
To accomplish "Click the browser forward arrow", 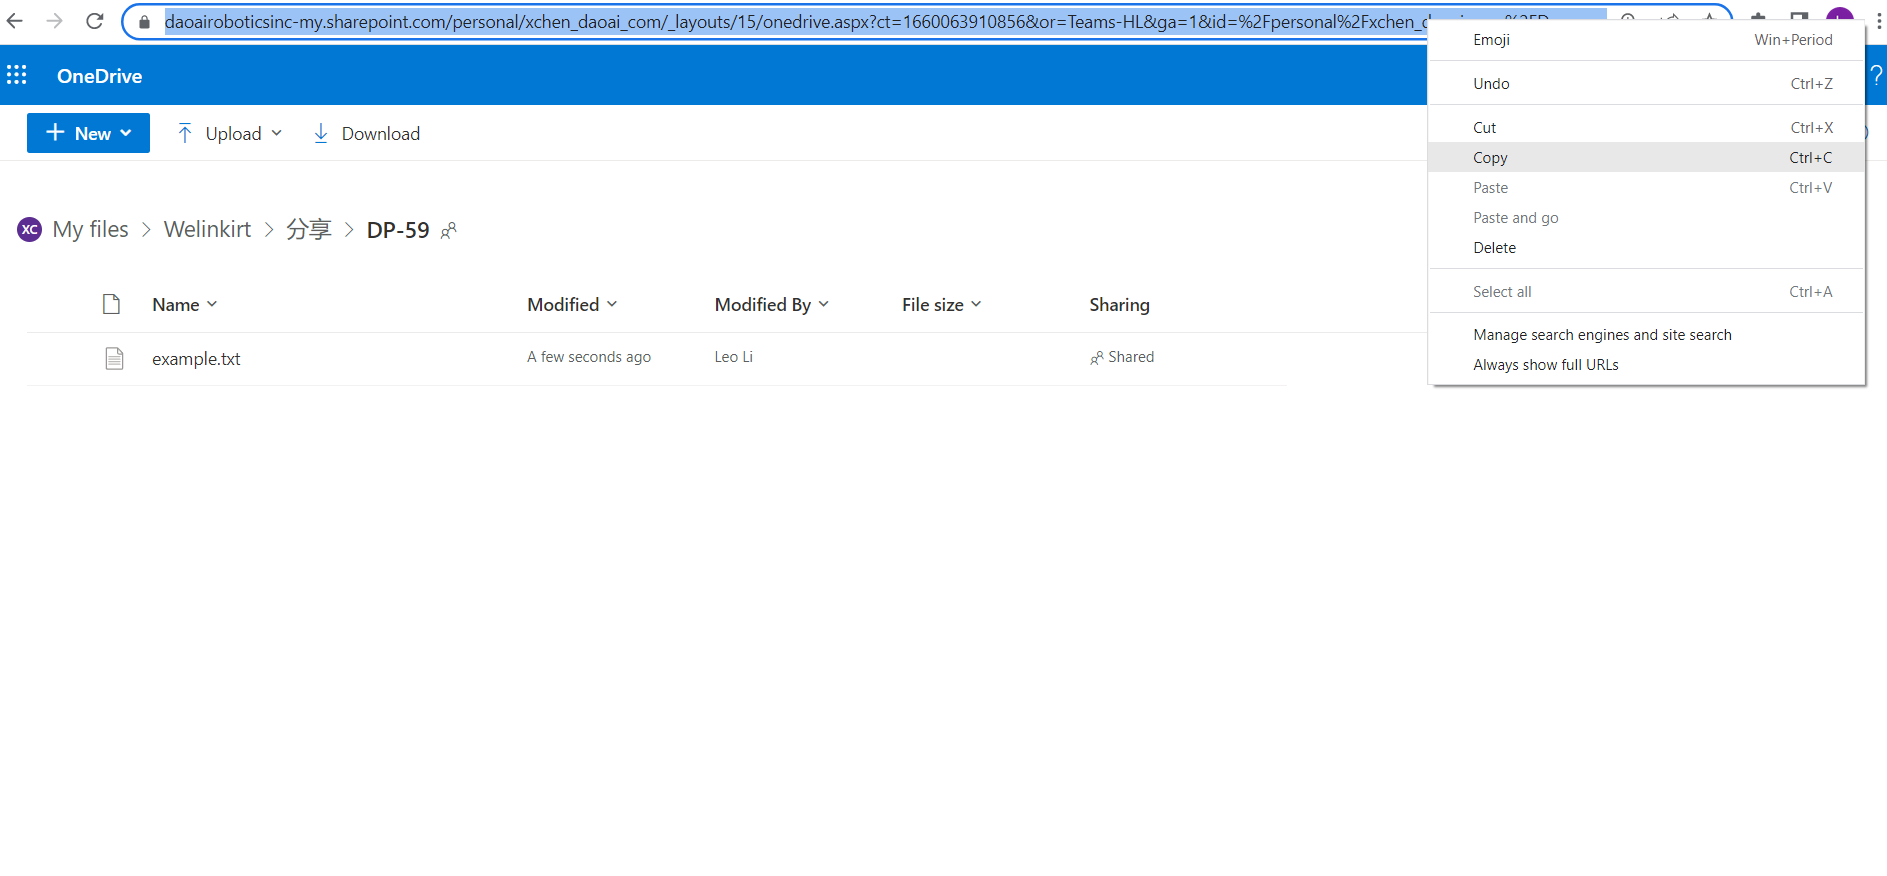I will 55,21.
